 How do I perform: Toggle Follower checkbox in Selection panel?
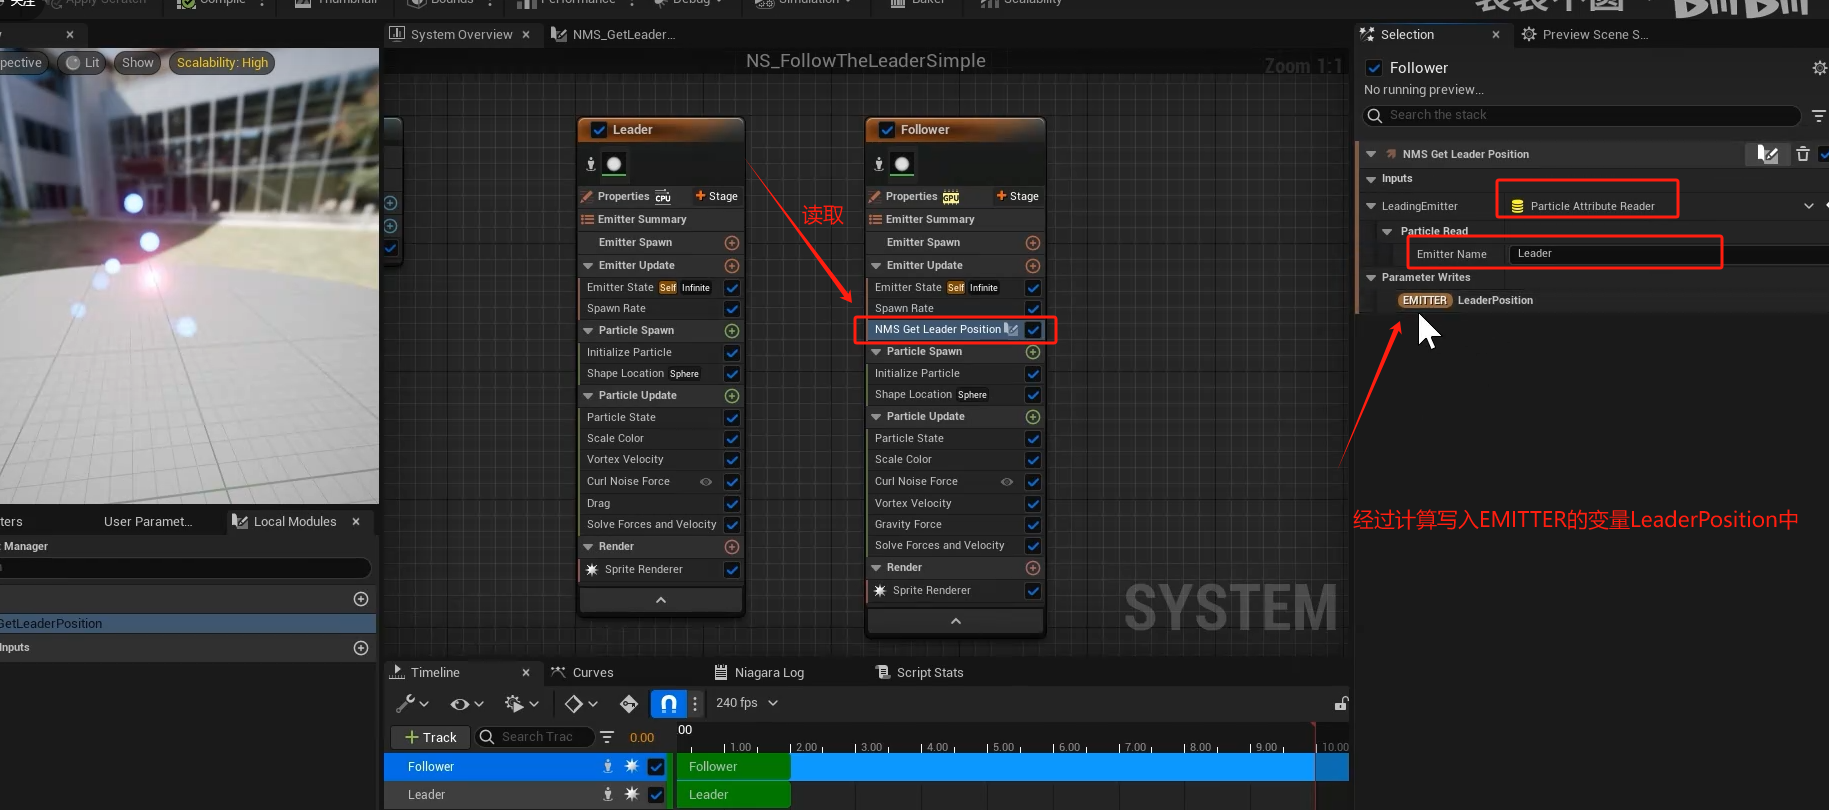tap(1374, 68)
